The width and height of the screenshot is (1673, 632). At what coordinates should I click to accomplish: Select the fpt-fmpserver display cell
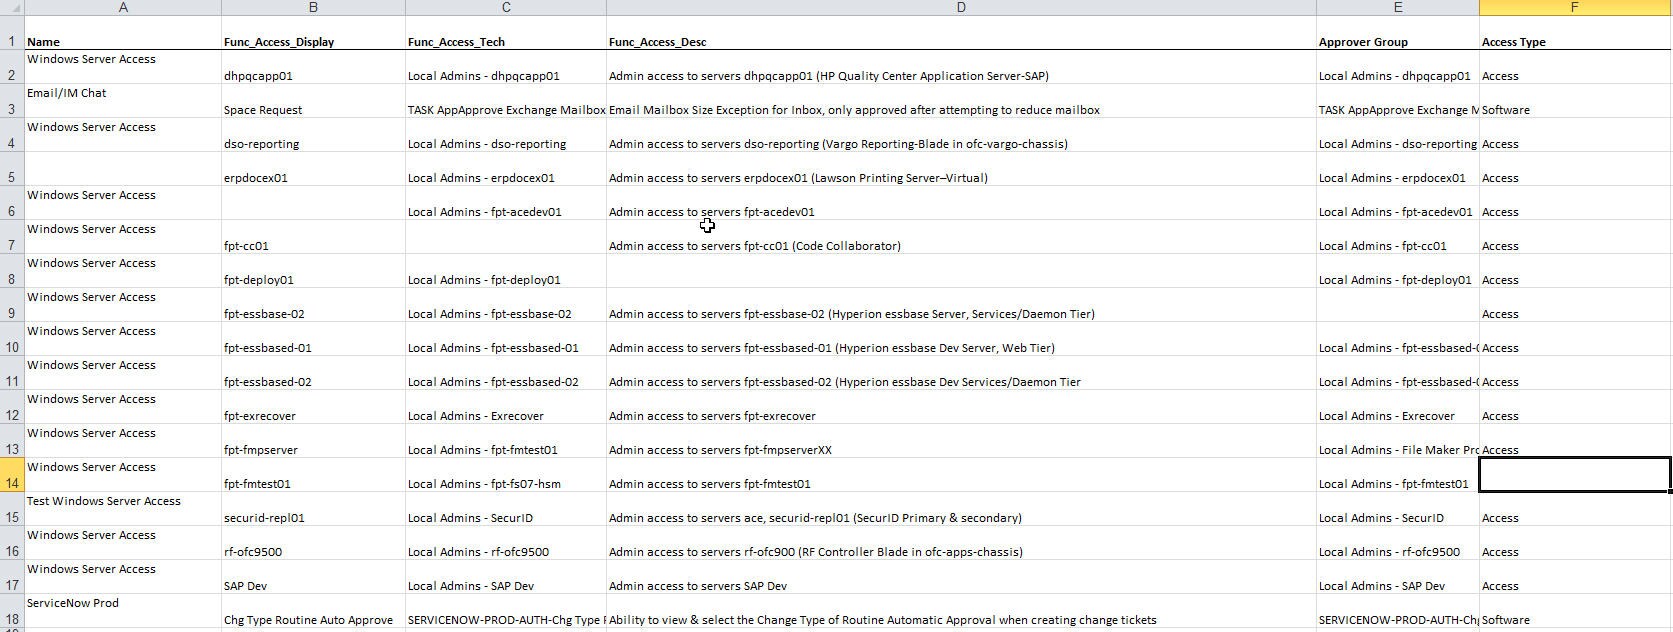(x=313, y=441)
